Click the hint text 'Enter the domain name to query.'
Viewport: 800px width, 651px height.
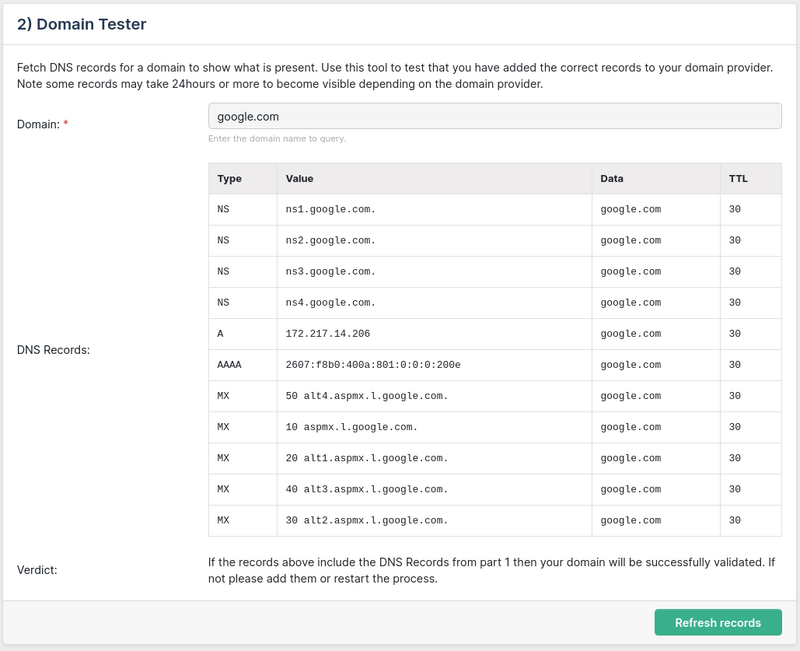(x=277, y=139)
